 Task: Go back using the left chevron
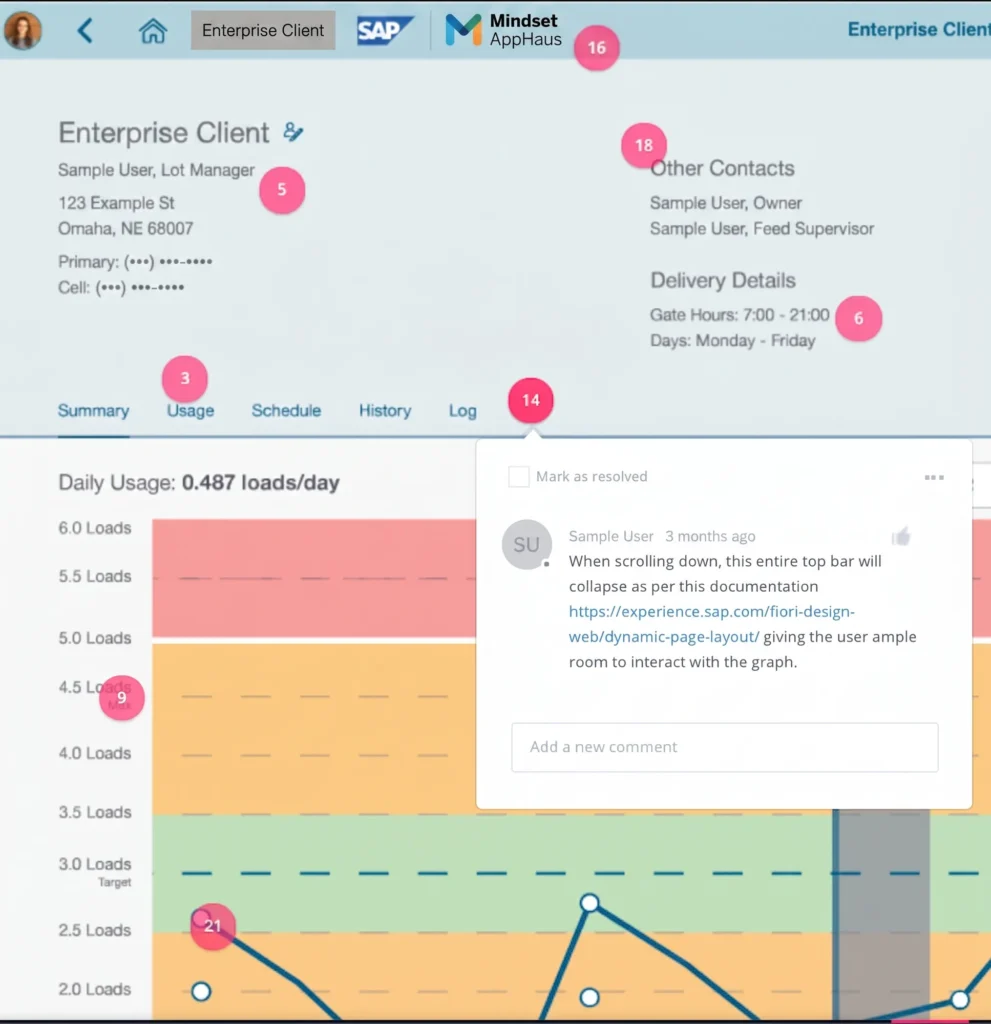(x=85, y=30)
